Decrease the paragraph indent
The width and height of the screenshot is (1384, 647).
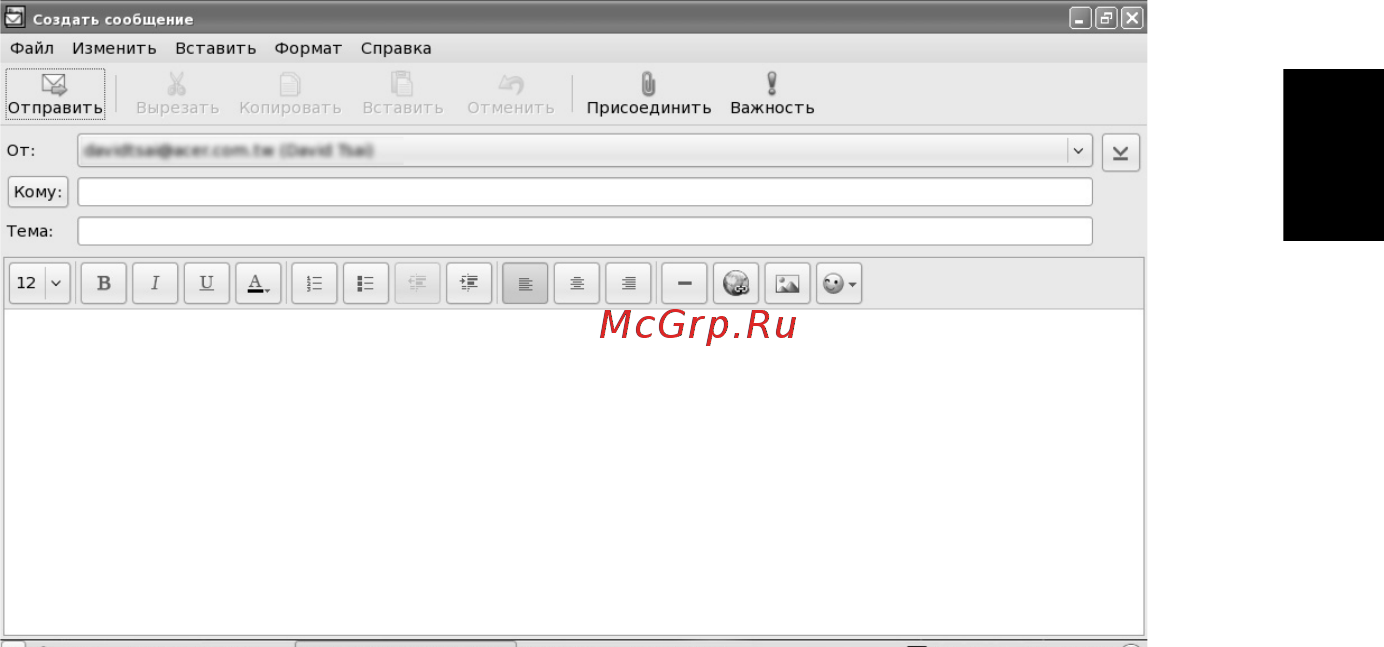click(417, 283)
